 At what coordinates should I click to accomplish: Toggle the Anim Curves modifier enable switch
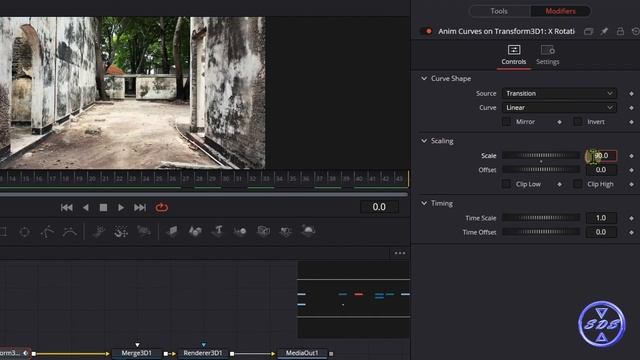(x=427, y=31)
